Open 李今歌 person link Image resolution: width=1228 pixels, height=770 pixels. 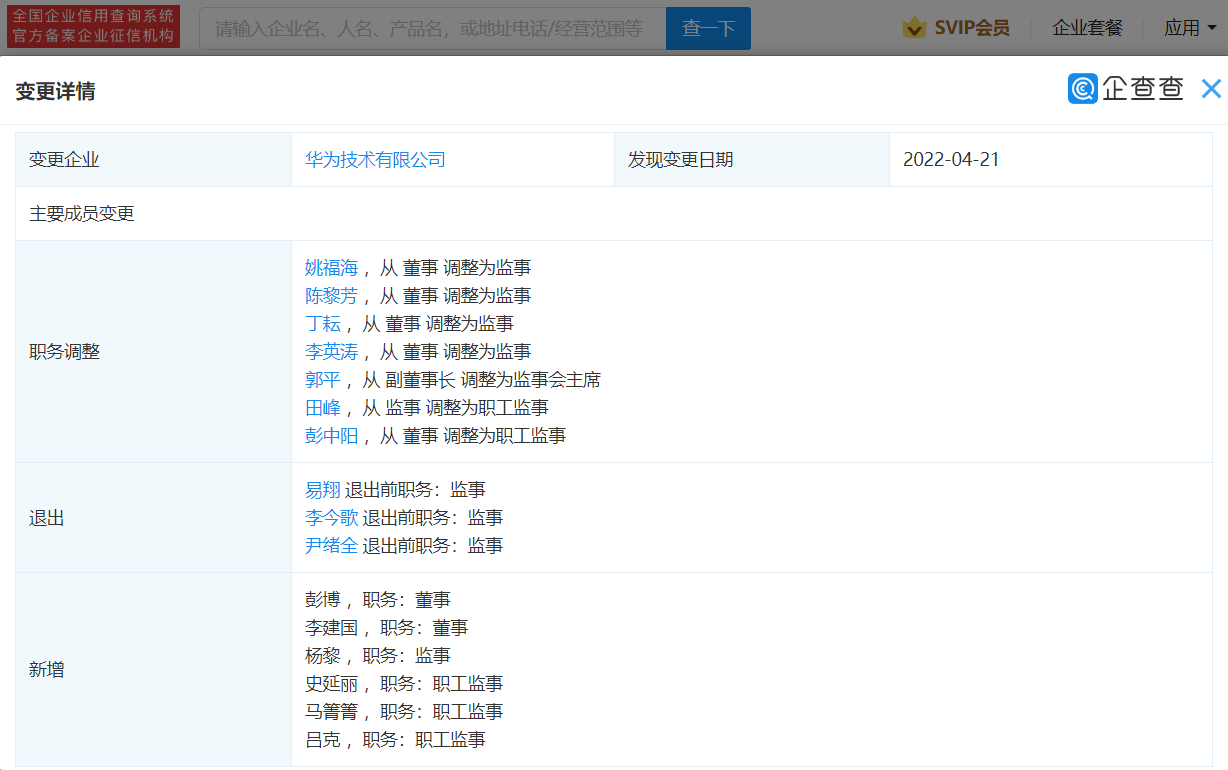331,518
